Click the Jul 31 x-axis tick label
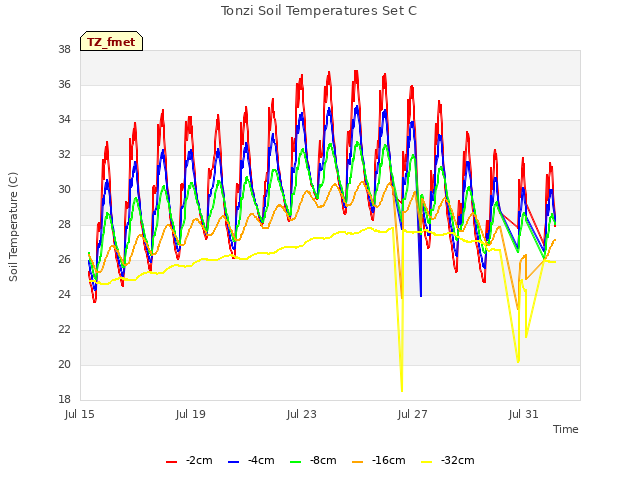The height and width of the screenshot is (480, 640). click(524, 414)
